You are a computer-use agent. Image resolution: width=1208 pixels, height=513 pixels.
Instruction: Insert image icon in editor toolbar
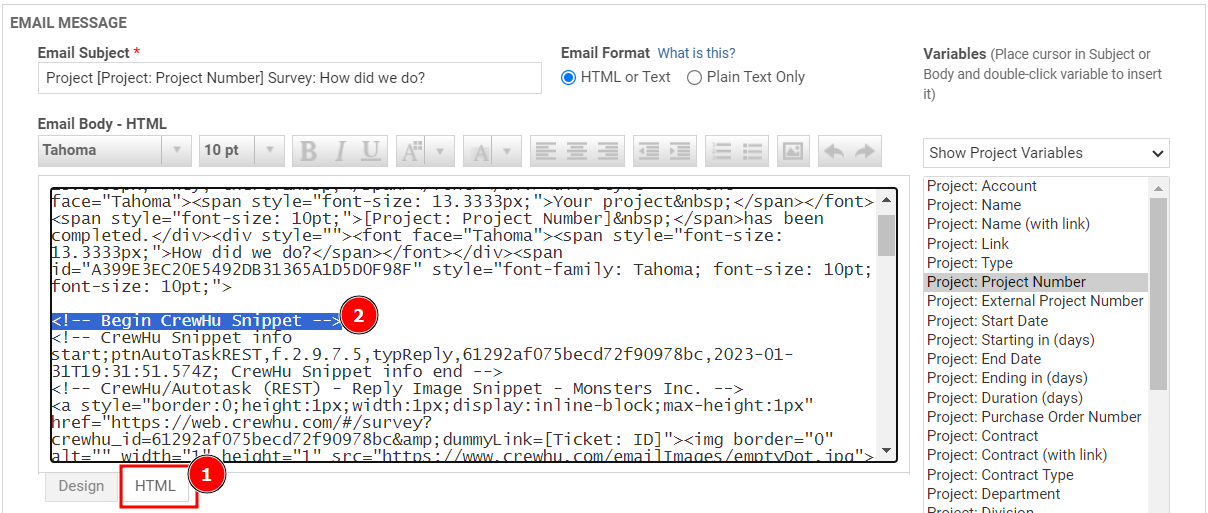coord(793,151)
